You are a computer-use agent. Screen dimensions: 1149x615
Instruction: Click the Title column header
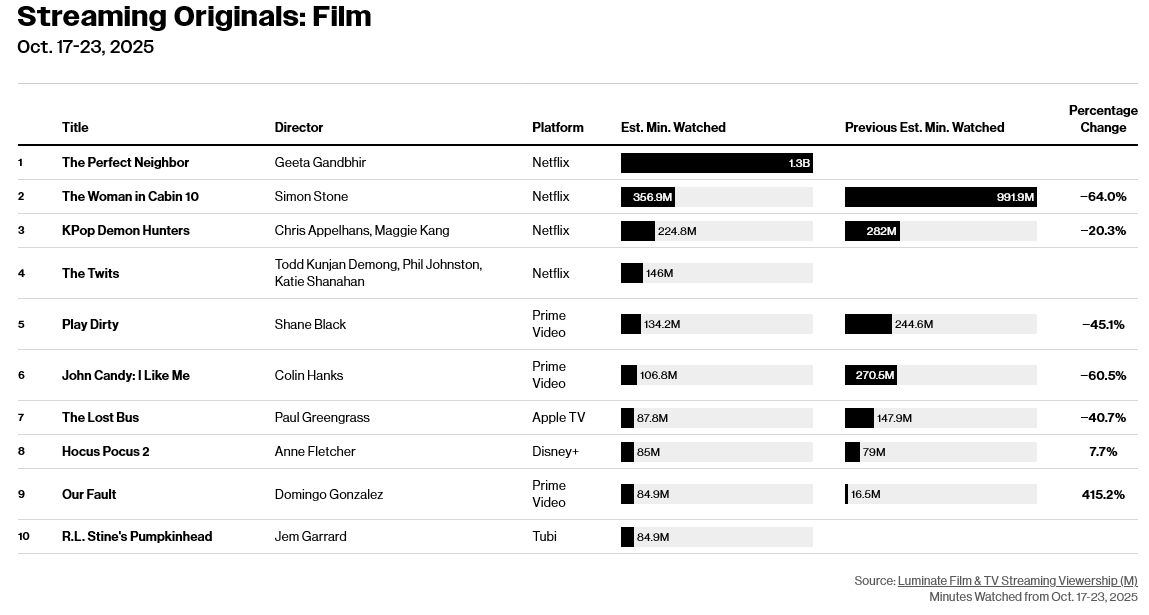[x=75, y=127]
